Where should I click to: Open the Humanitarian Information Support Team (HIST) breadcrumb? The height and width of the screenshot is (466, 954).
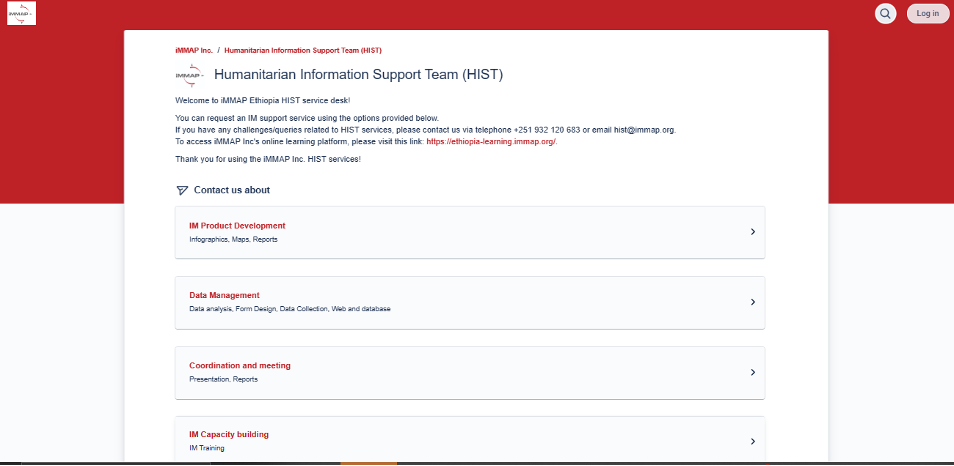coord(303,50)
